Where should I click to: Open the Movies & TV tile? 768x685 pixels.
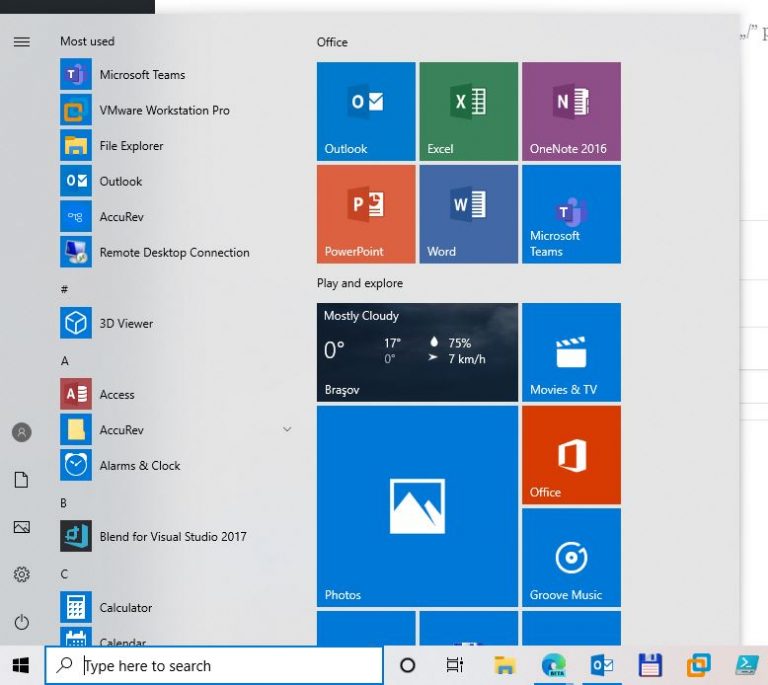572,352
